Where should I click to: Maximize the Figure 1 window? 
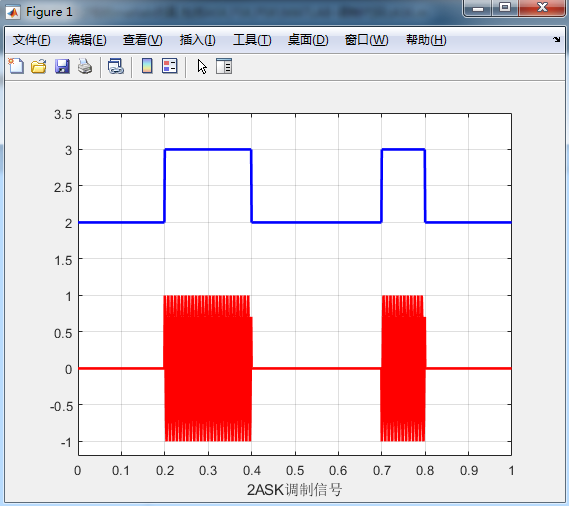click(x=505, y=7)
